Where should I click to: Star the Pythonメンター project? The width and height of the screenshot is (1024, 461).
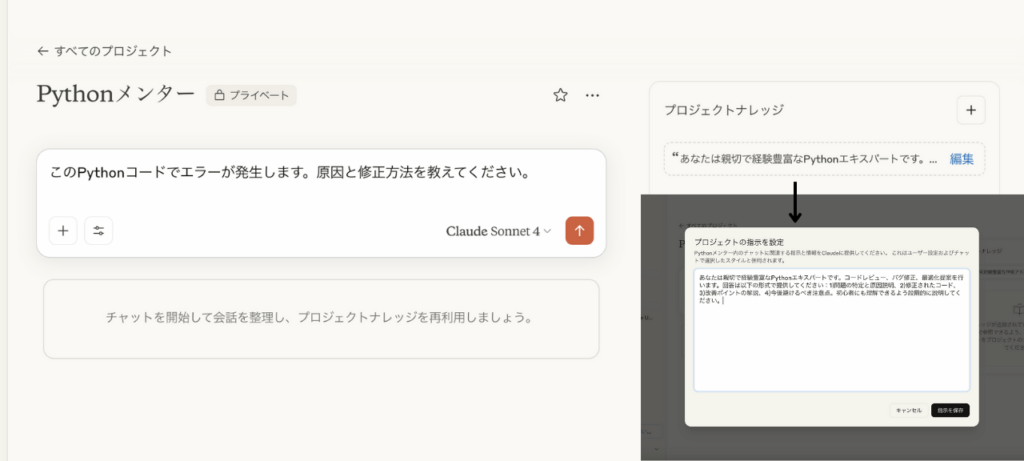point(560,95)
